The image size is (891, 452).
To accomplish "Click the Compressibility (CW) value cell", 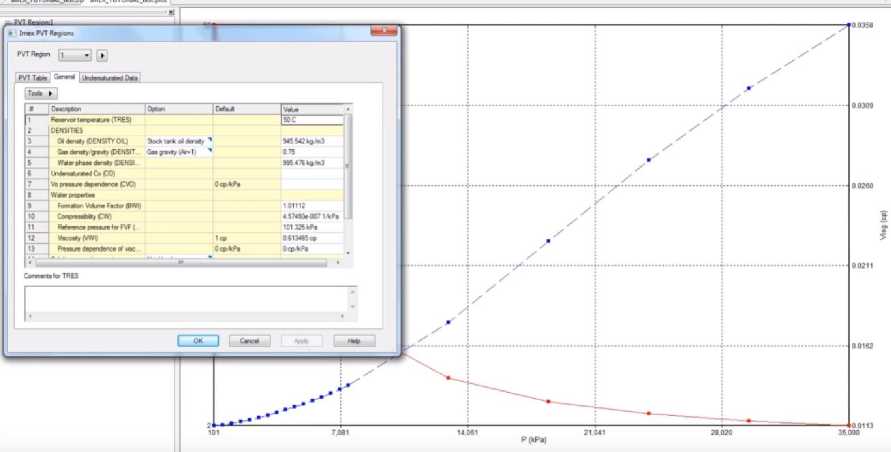I will [313, 216].
